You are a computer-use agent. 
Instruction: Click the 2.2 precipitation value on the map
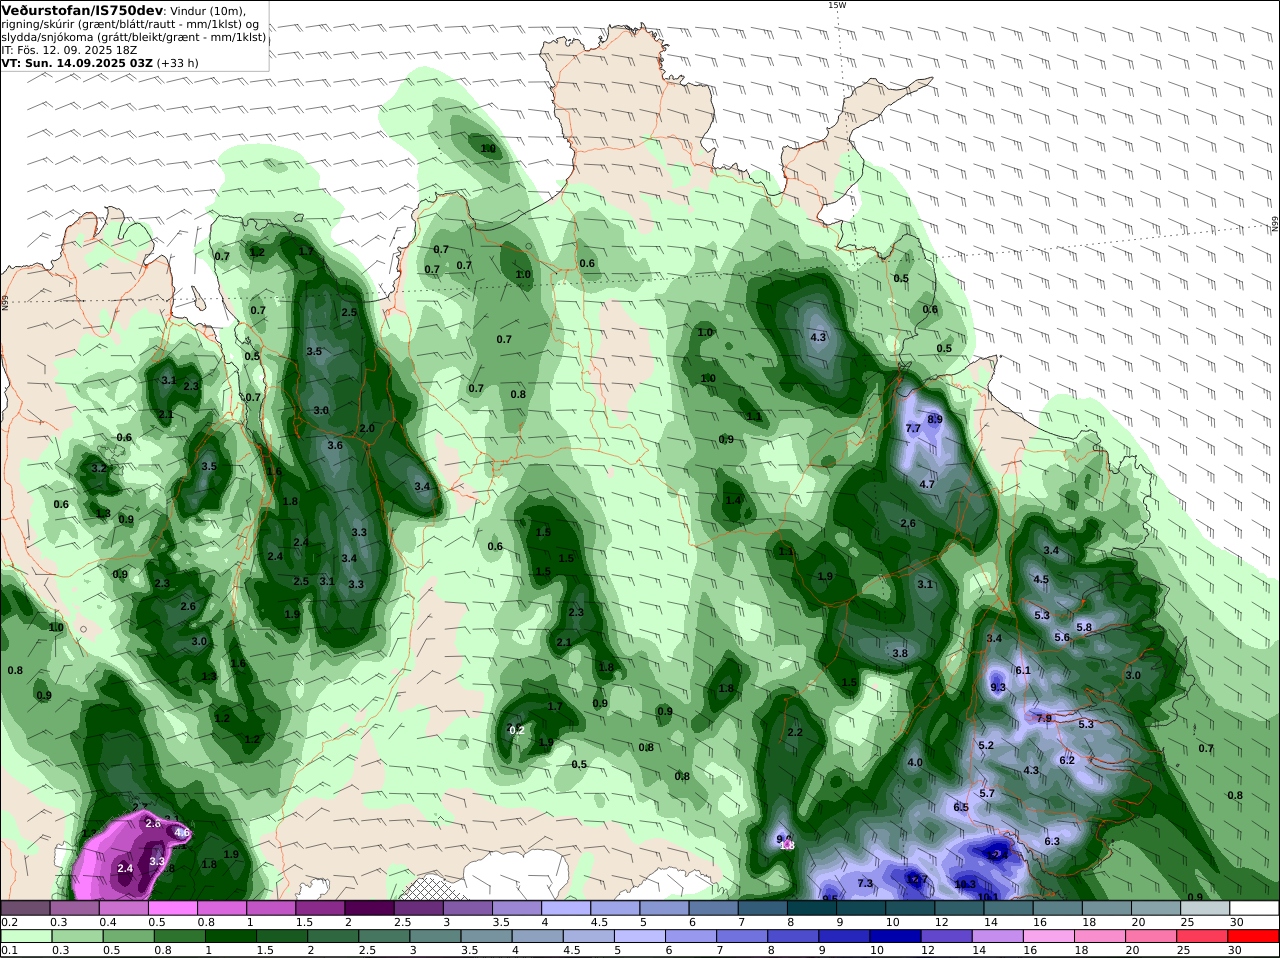[x=795, y=732]
